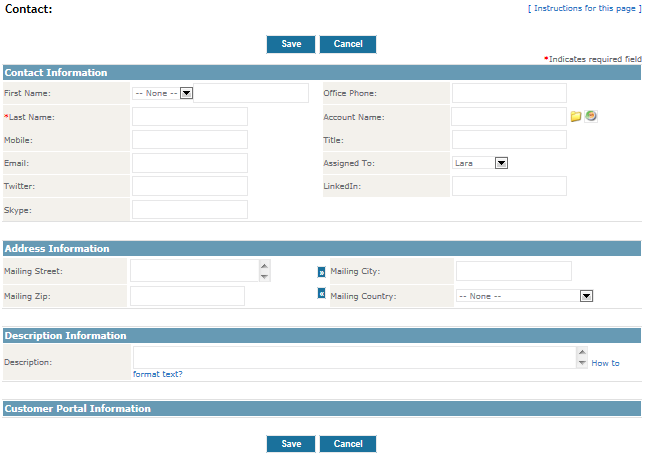Click the bottom Cancel button
The width and height of the screenshot is (647, 461).
pyautogui.click(x=348, y=444)
